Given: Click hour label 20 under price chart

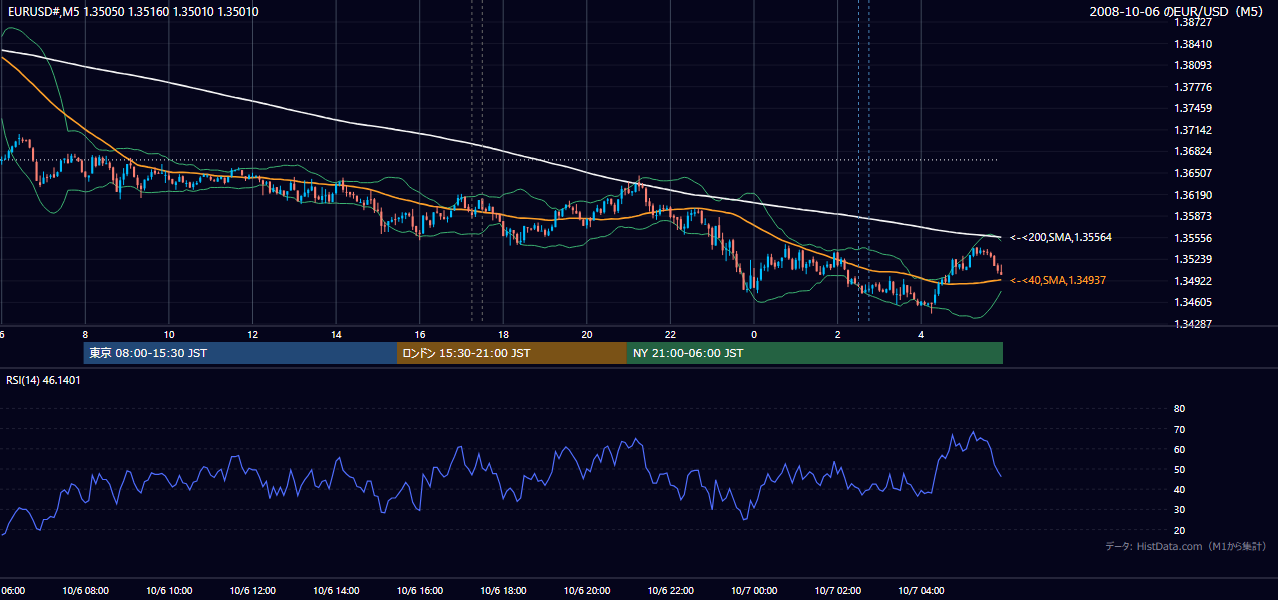Looking at the screenshot, I should (587, 334).
